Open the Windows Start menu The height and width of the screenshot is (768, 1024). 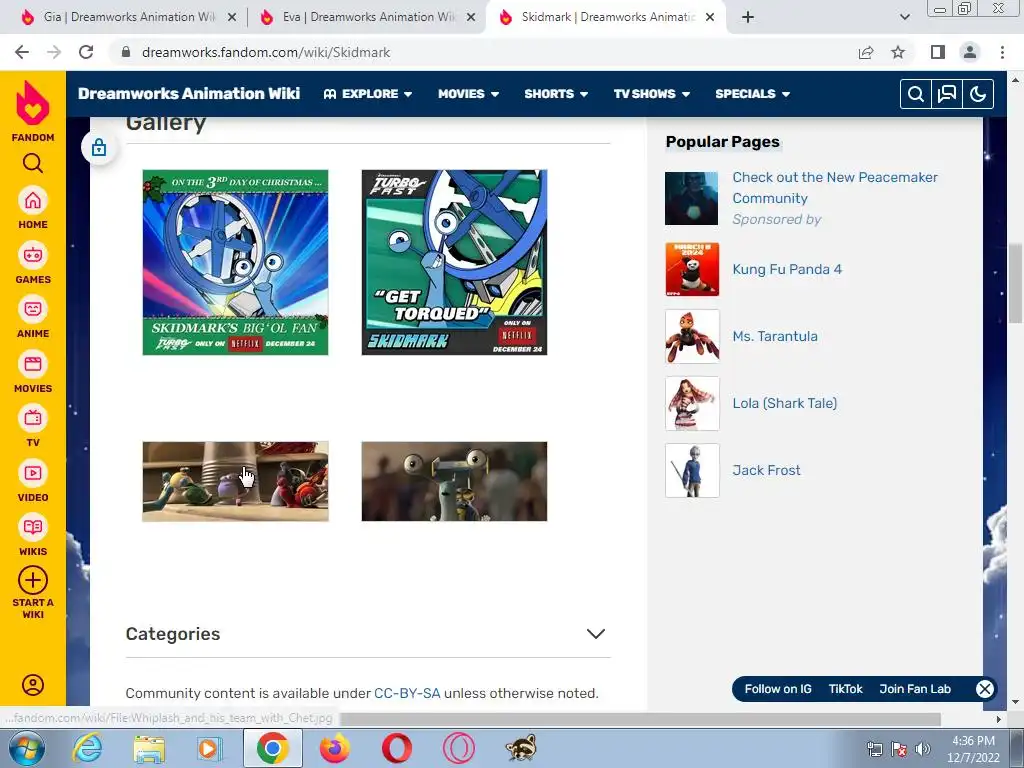pyautogui.click(x=27, y=748)
